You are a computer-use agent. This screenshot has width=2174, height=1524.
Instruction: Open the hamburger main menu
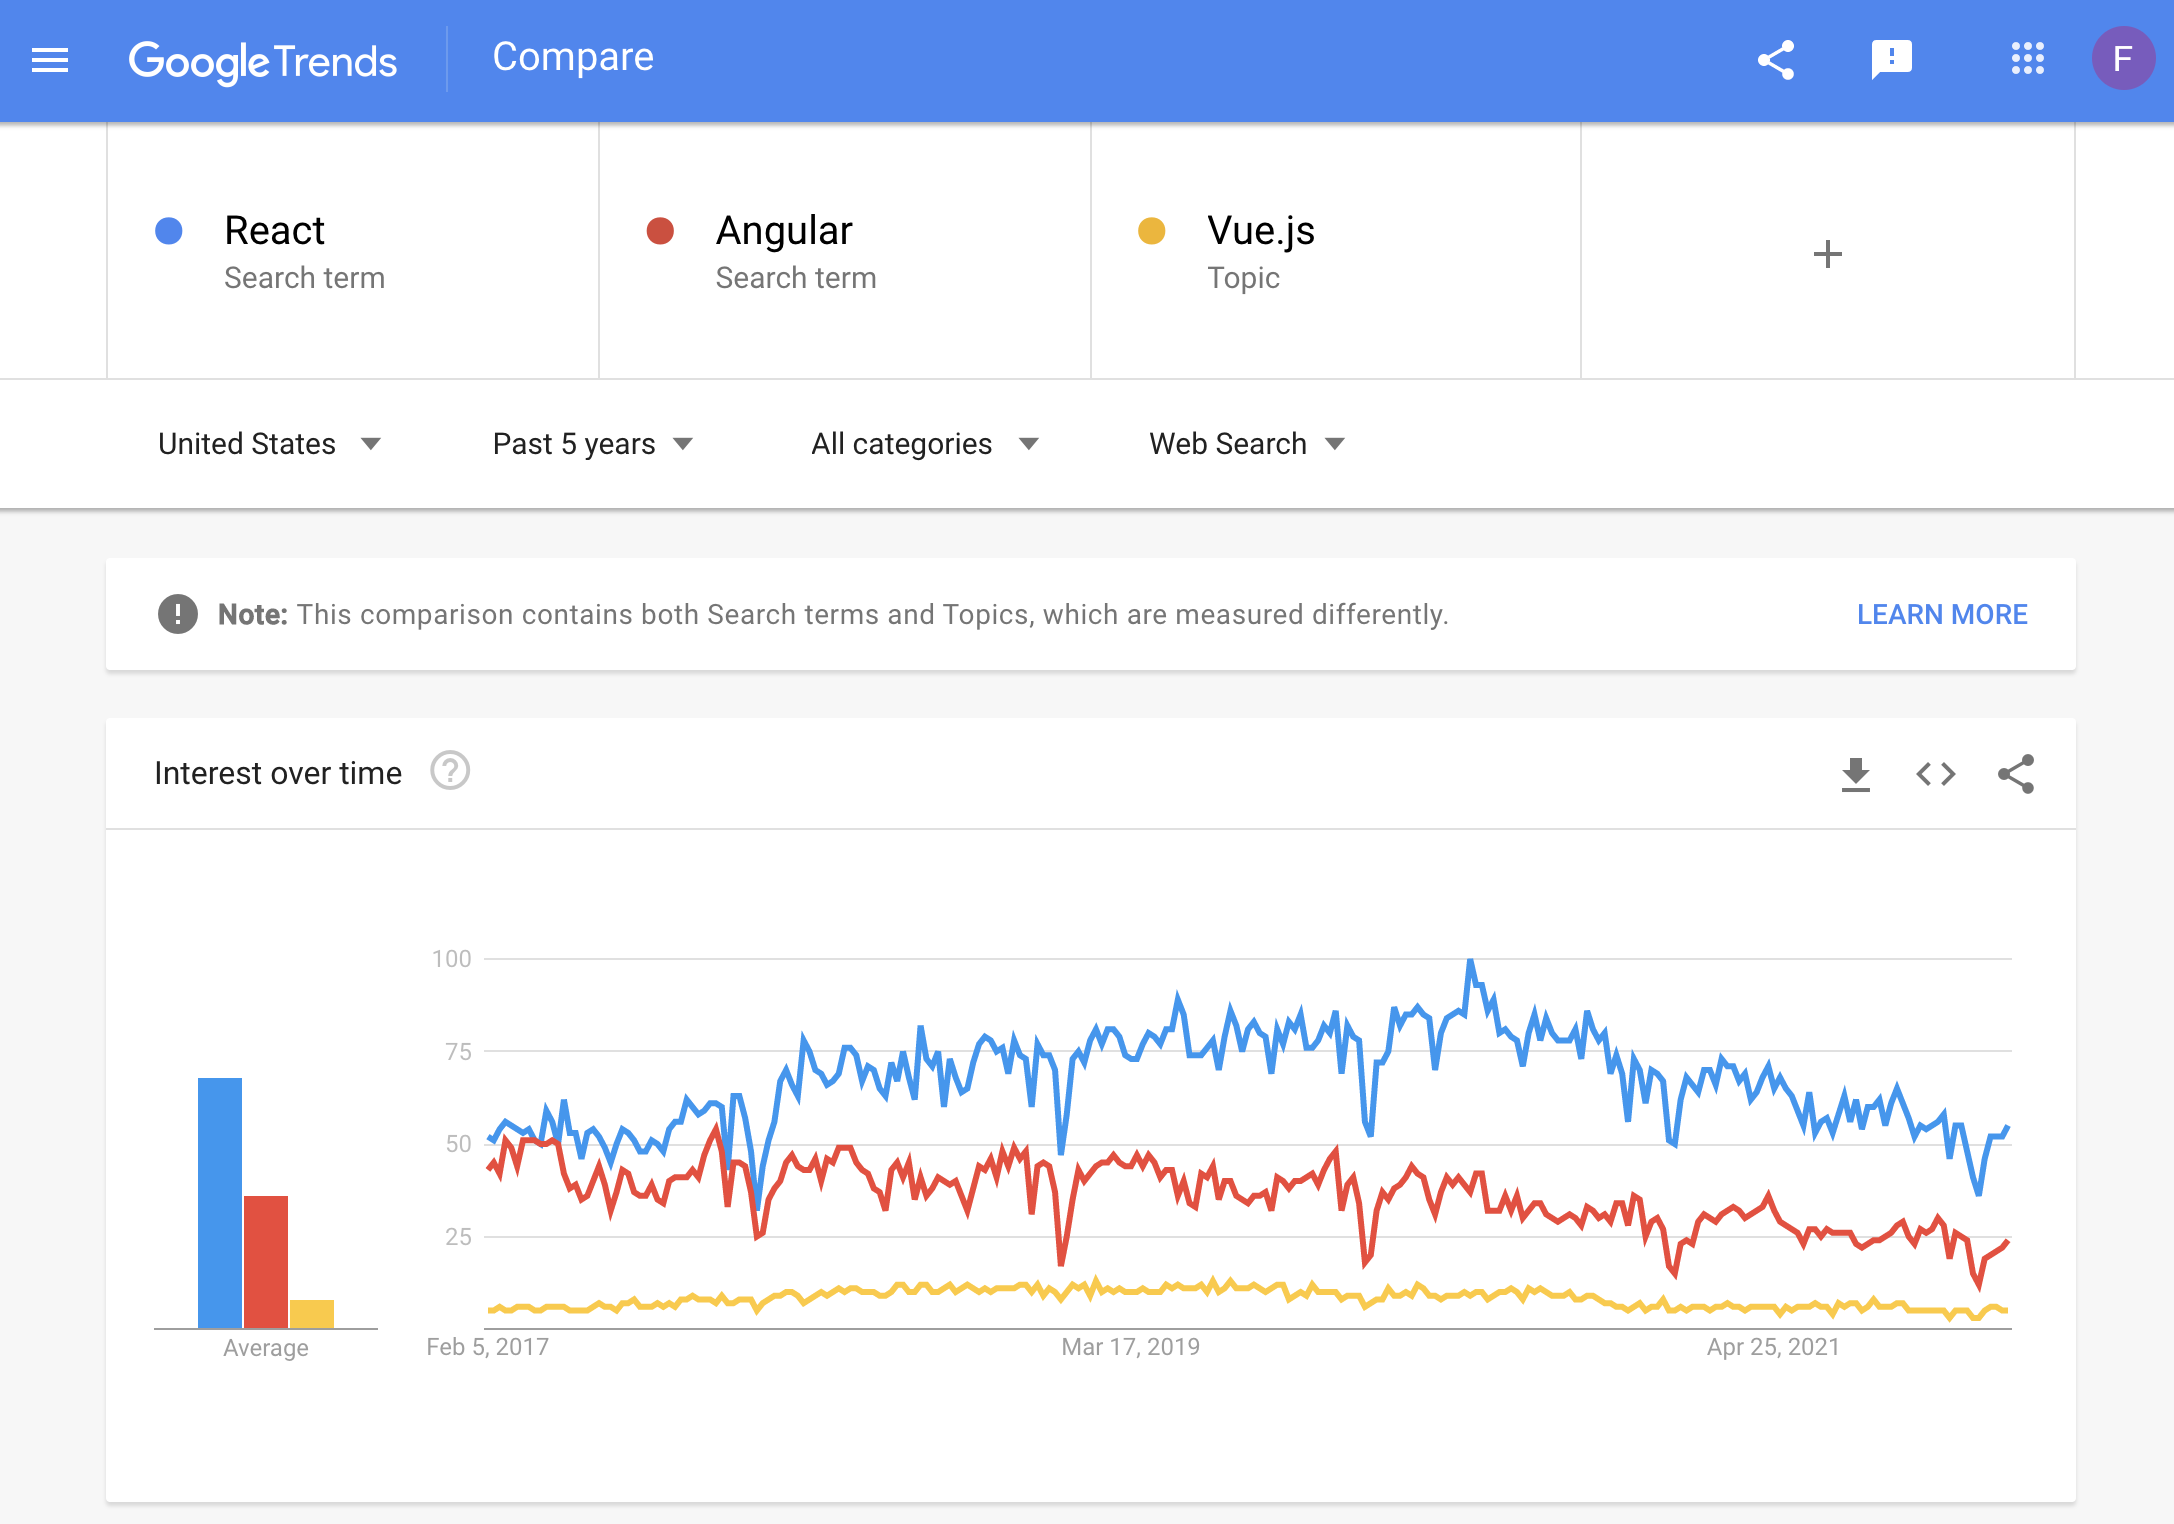tap(50, 61)
